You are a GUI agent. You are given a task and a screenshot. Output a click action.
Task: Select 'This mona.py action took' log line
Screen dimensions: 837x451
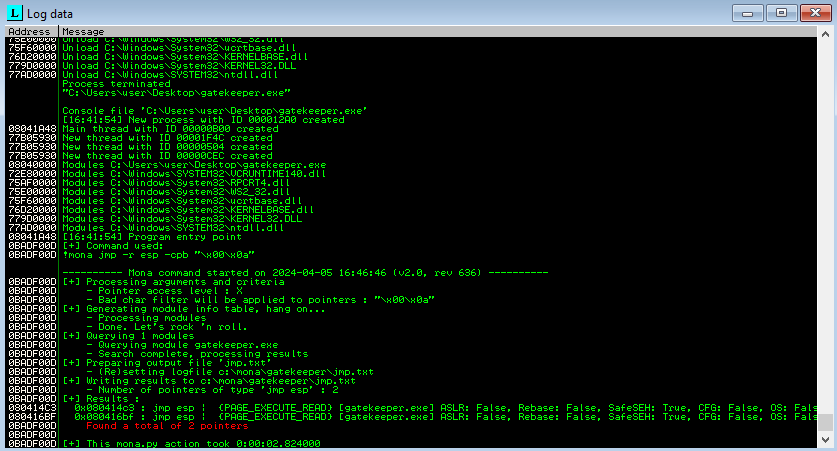[190, 443]
